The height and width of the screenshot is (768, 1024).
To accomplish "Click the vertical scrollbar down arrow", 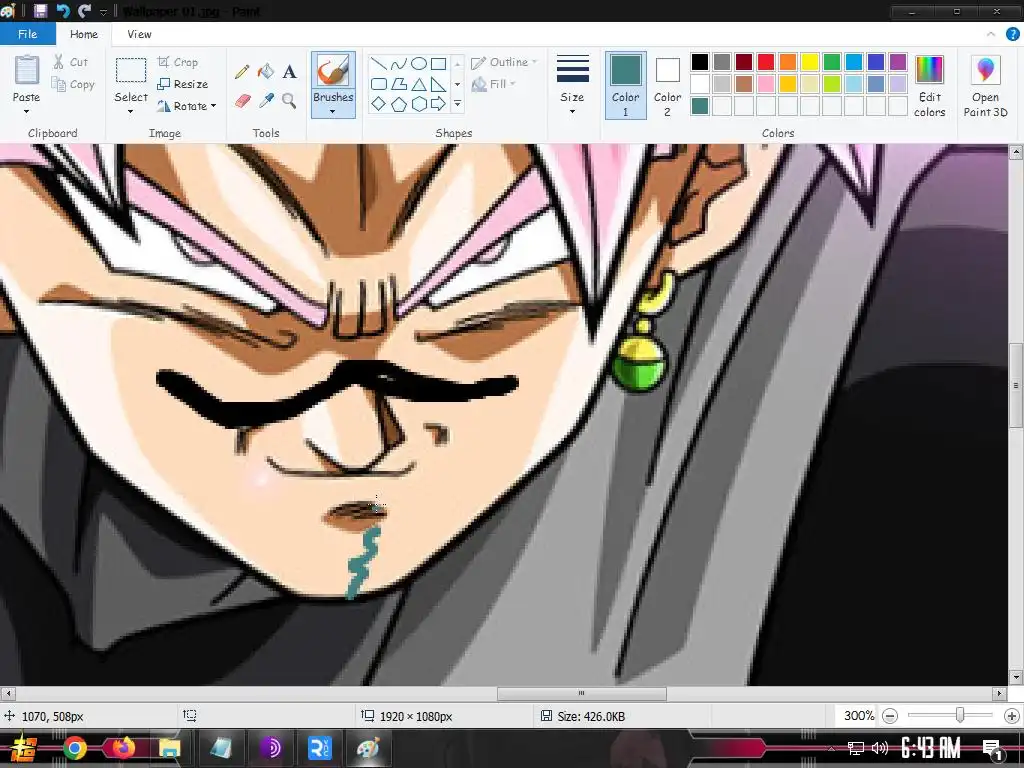I will (x=1016, y=677).
